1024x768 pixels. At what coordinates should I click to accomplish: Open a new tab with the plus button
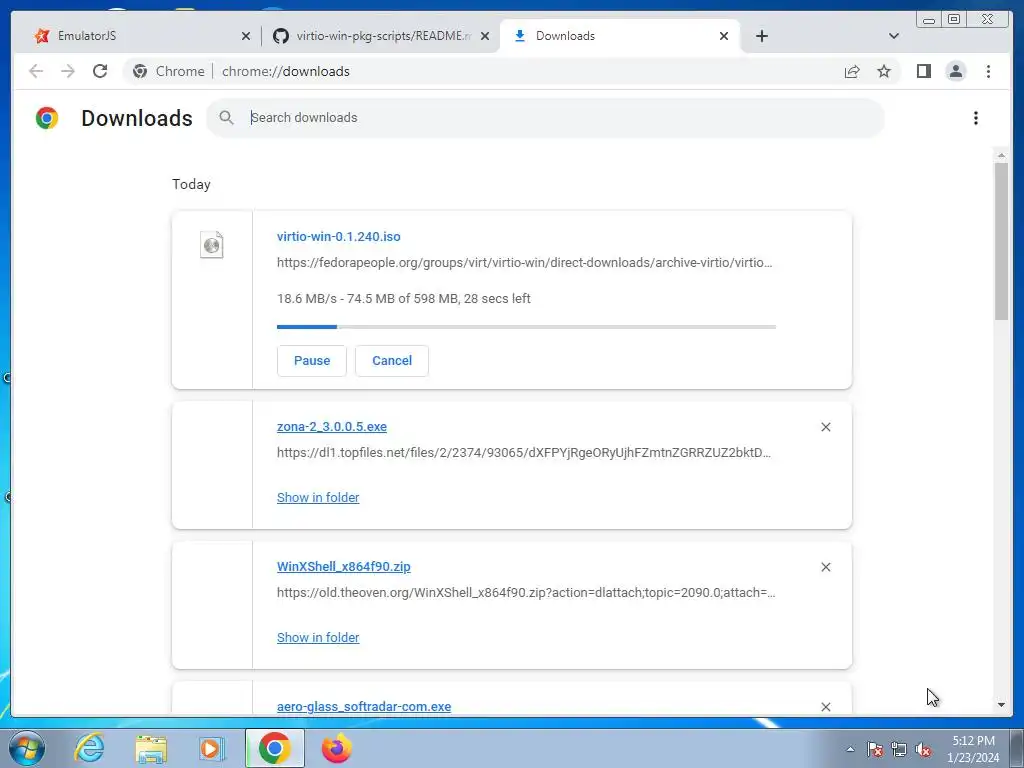click(x=761, y=36)
